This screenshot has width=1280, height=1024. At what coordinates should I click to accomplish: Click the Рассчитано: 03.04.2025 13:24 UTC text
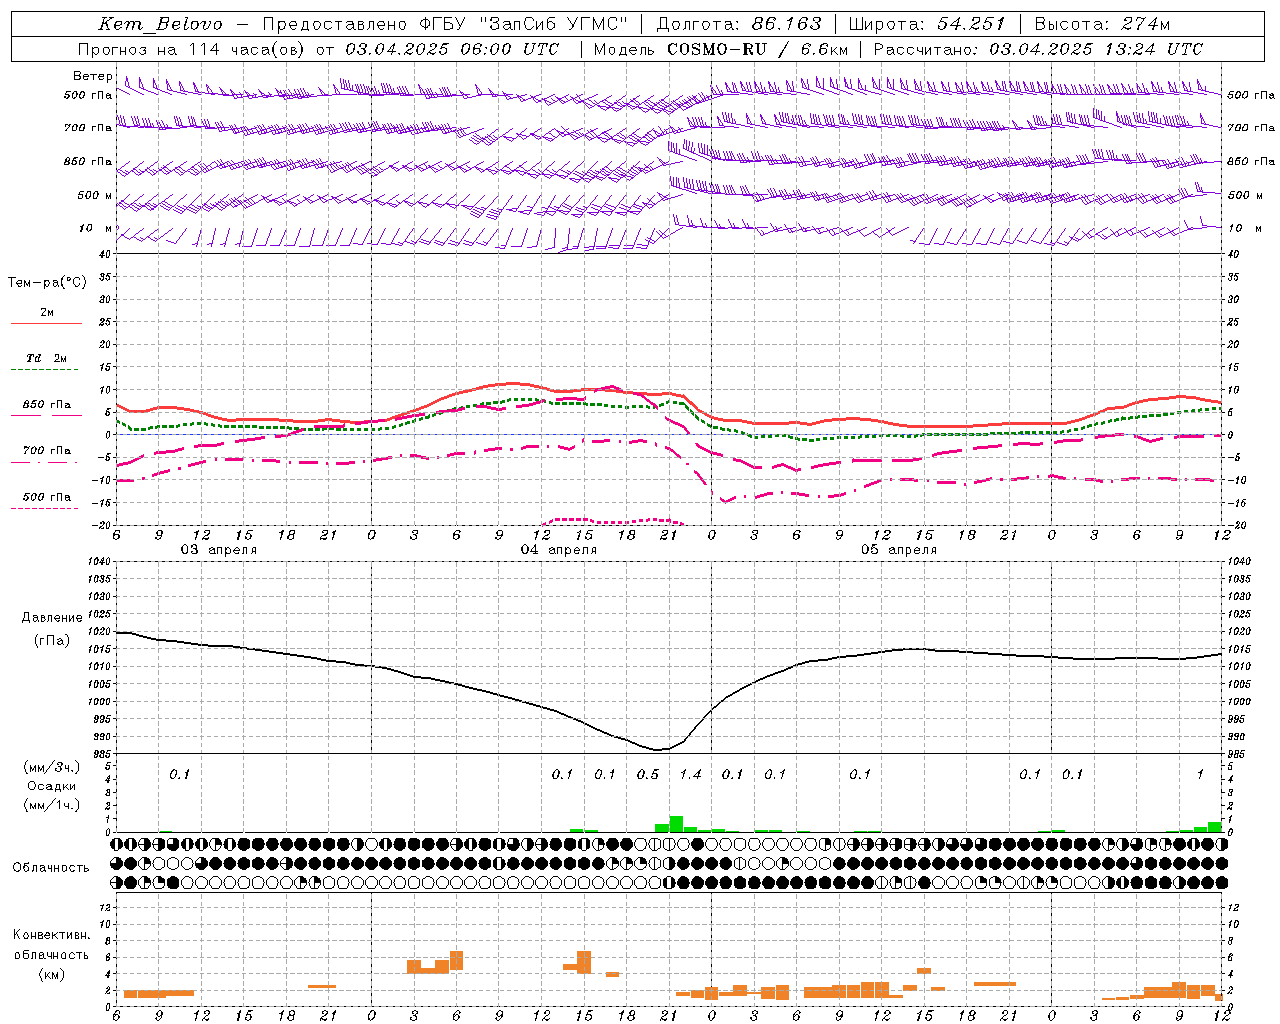[1038, 49]
